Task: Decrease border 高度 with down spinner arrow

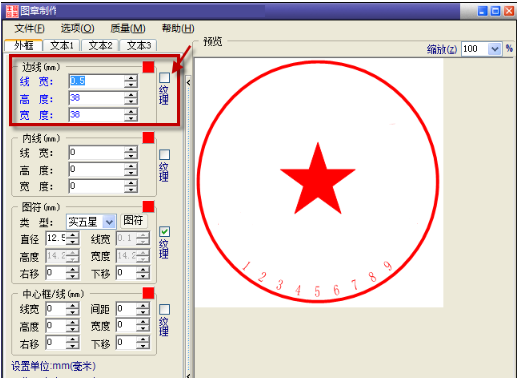Action: pyautogui.click(x=131, y=102)
